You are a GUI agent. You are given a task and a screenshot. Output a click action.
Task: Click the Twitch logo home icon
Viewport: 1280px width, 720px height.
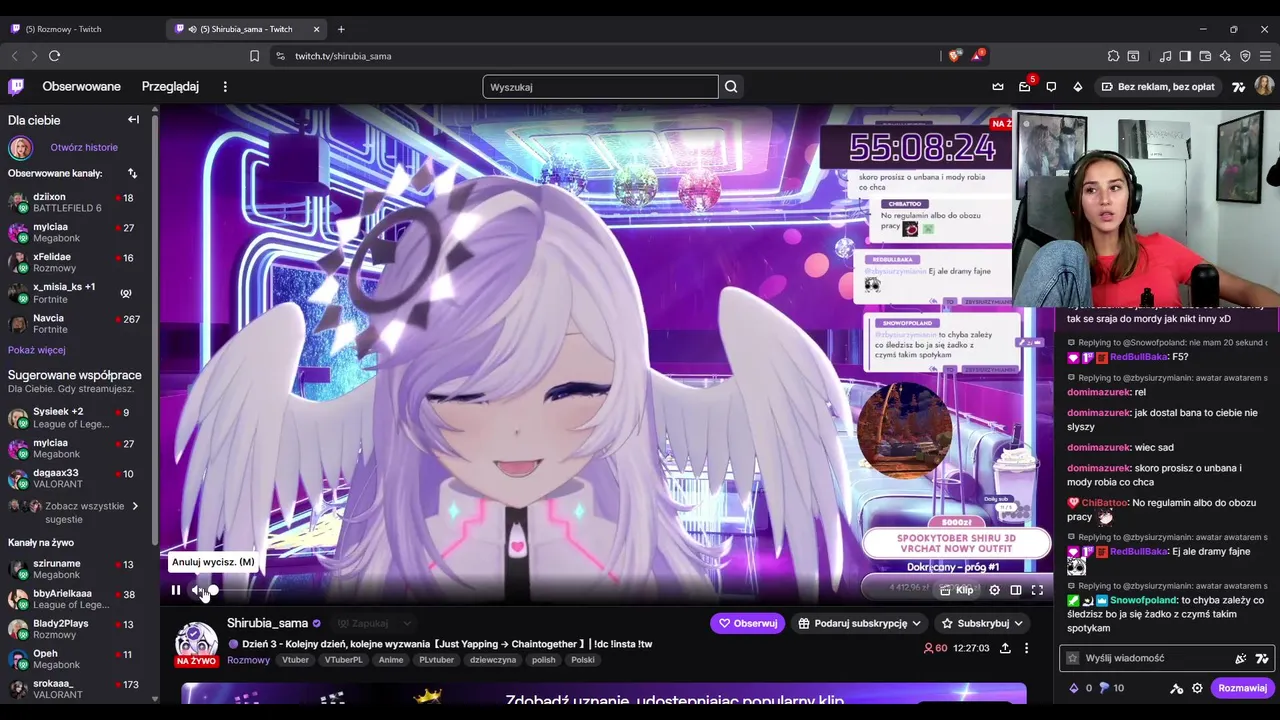click(16, 87)
